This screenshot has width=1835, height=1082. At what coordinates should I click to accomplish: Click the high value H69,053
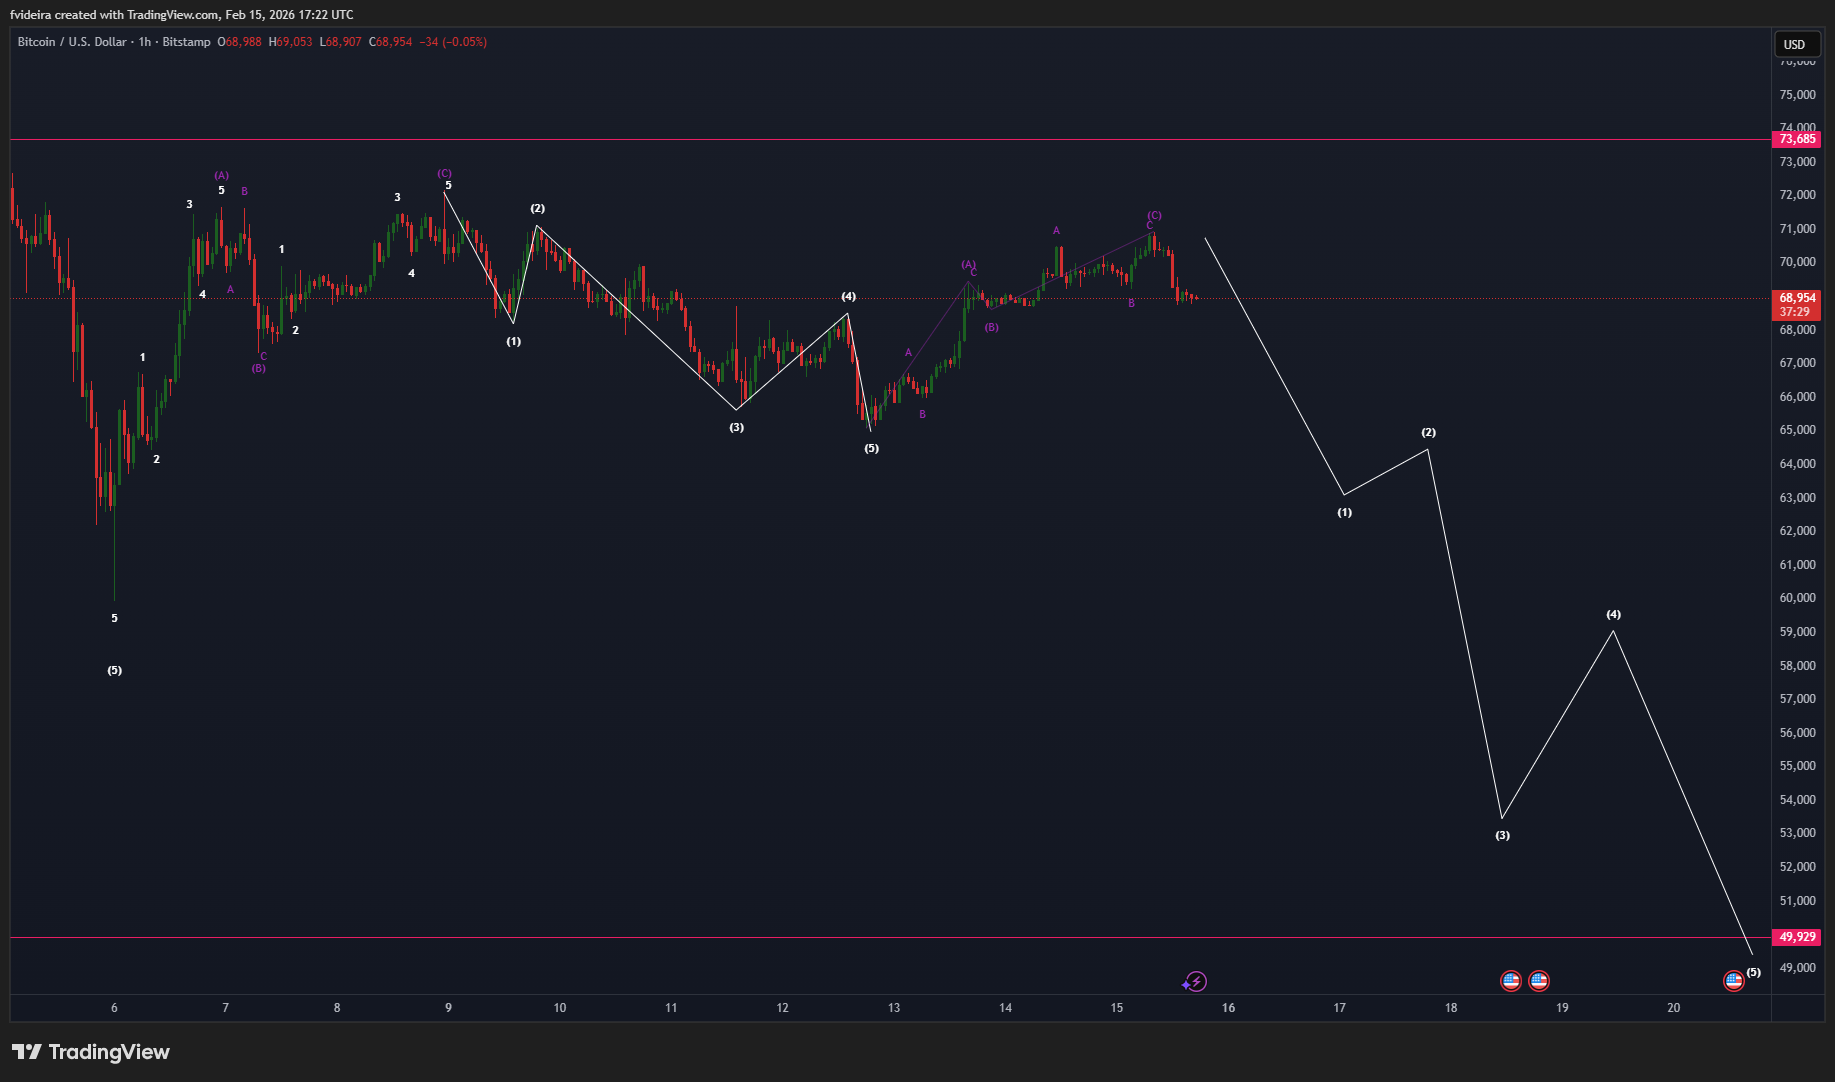click(290, 42)
